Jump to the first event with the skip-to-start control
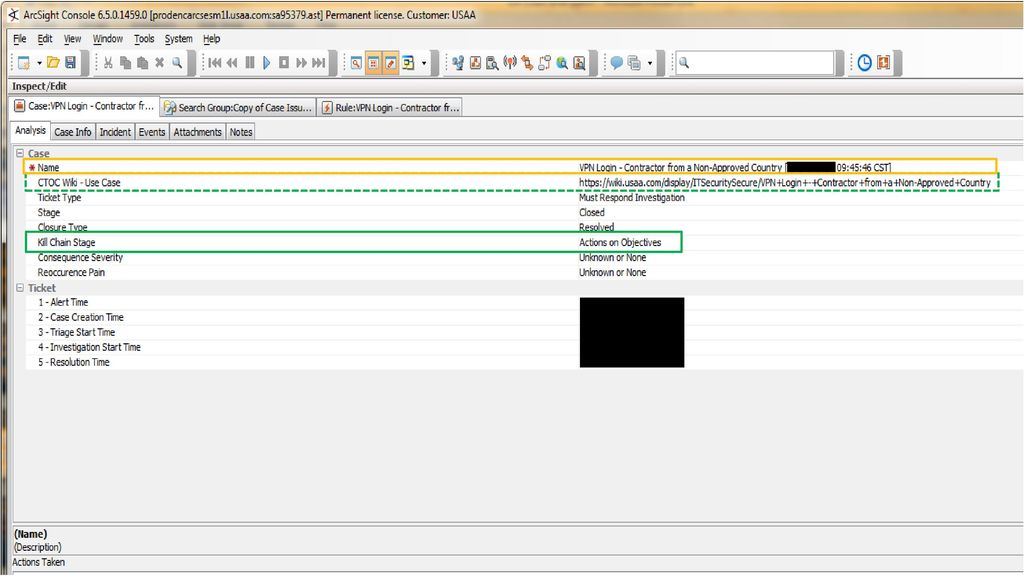The height and width of the screenshot is (576, 1024). 215,63
